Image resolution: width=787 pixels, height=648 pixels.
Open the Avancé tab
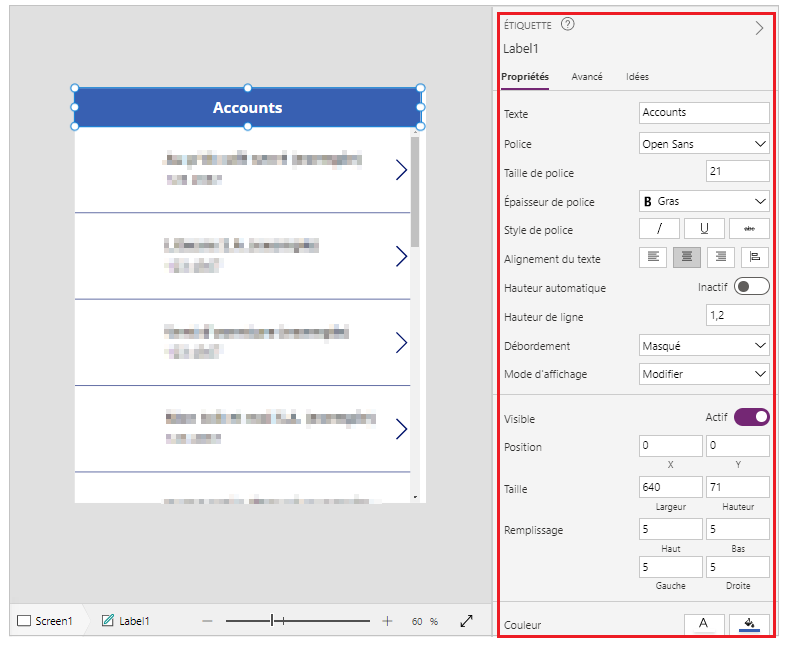click(587, 77)
